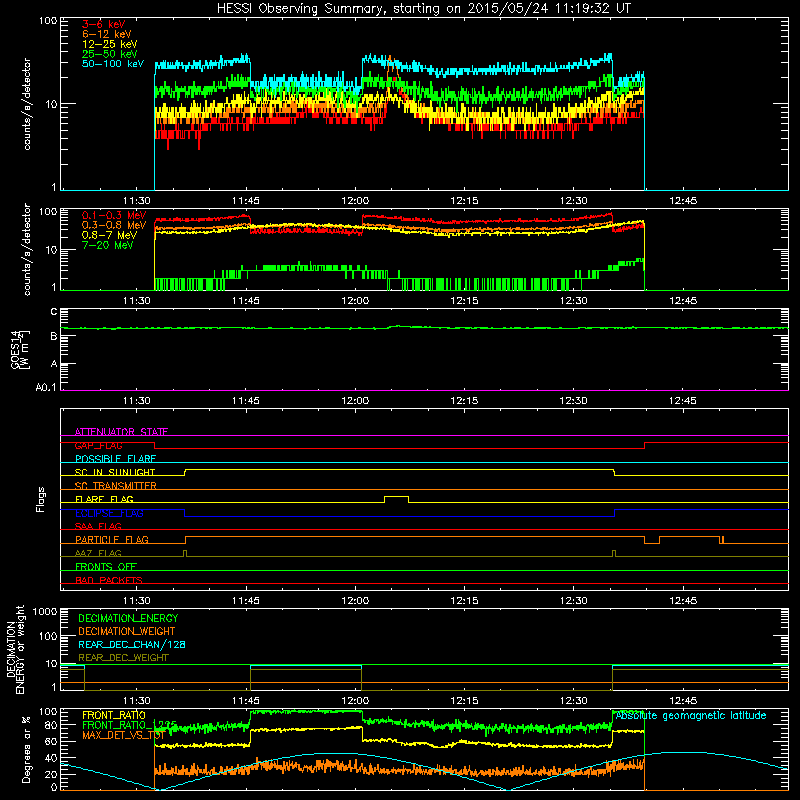
Task: Select the 6-12 keV legend label
Action: click(x=107, y=34)
